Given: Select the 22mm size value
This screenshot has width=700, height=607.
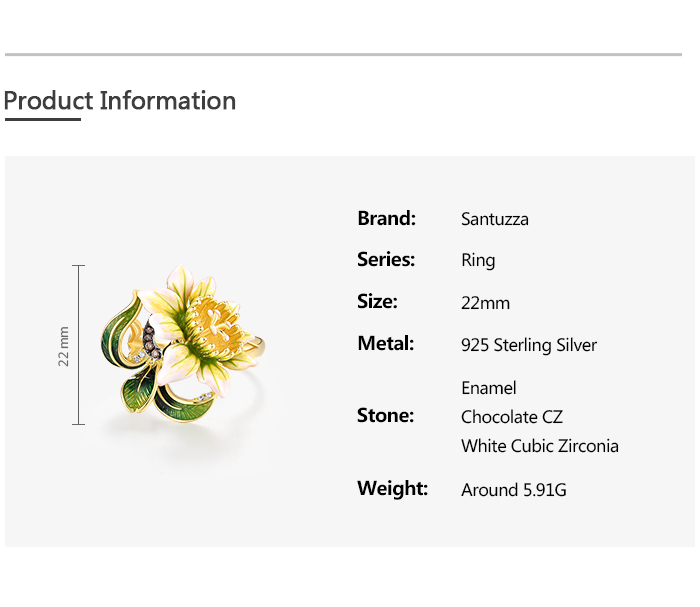Looking at the screenshot, I should coord(485,303).
